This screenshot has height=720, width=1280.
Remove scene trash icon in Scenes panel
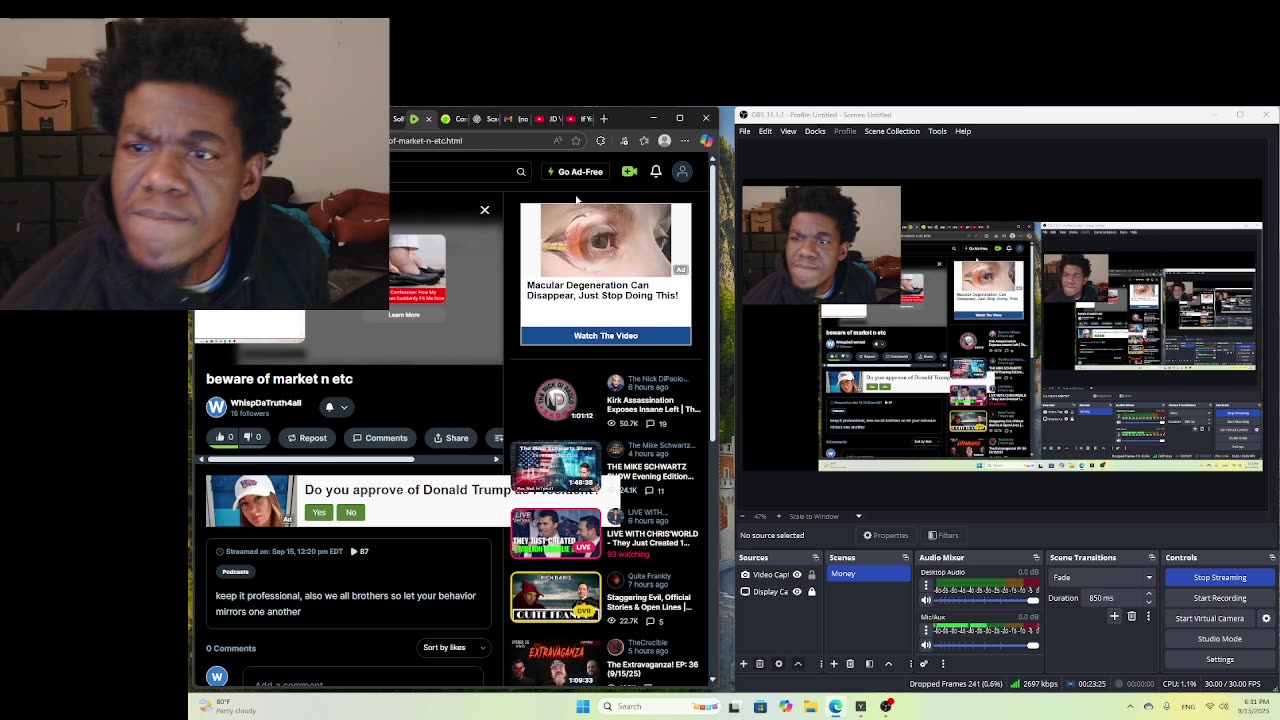click(x=850, y=663)
